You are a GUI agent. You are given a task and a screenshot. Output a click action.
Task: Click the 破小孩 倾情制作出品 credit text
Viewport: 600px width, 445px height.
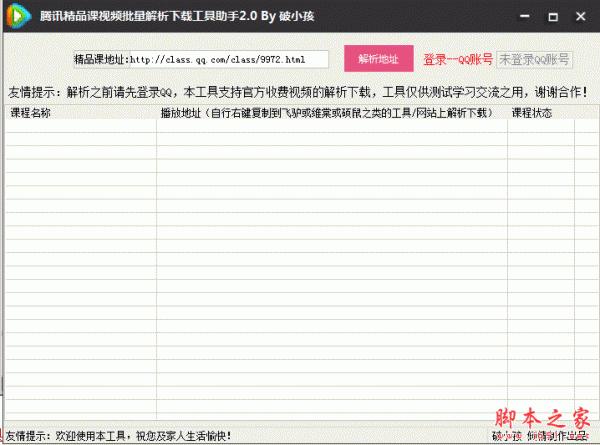[x=540, y=436]
